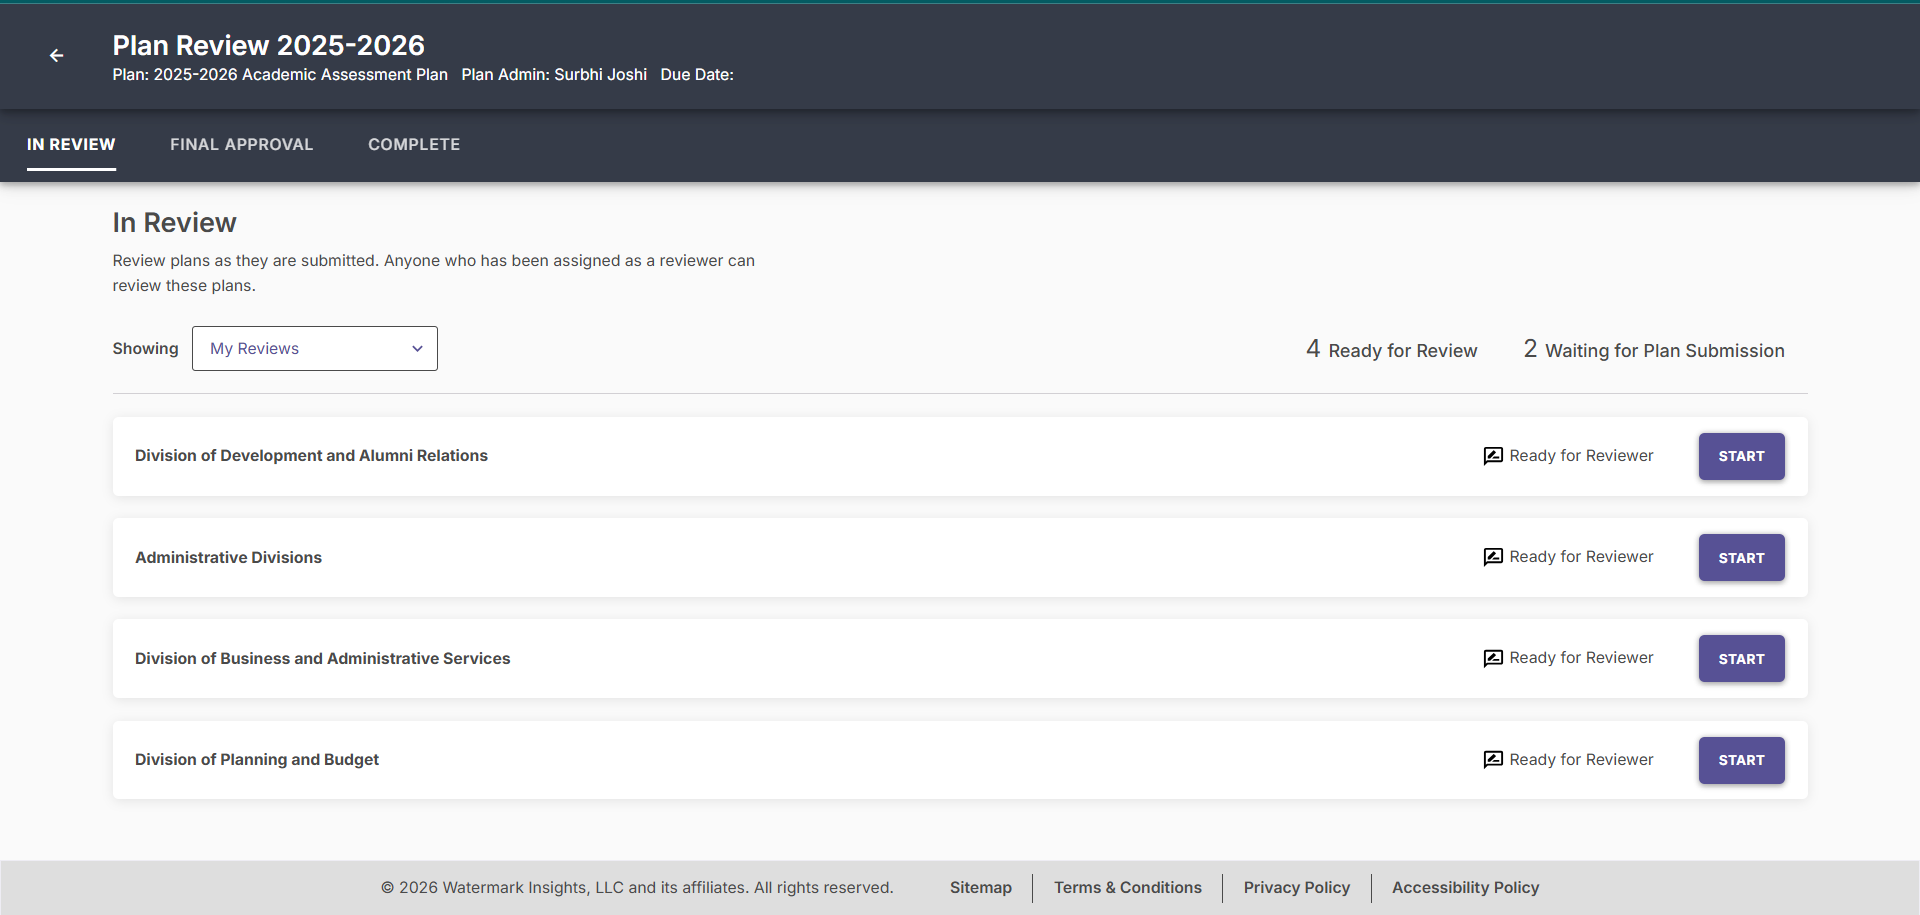Click the Watermark Insights copyright notice
The height and width of the screenshot is (915, 1920).
(637, 887)
